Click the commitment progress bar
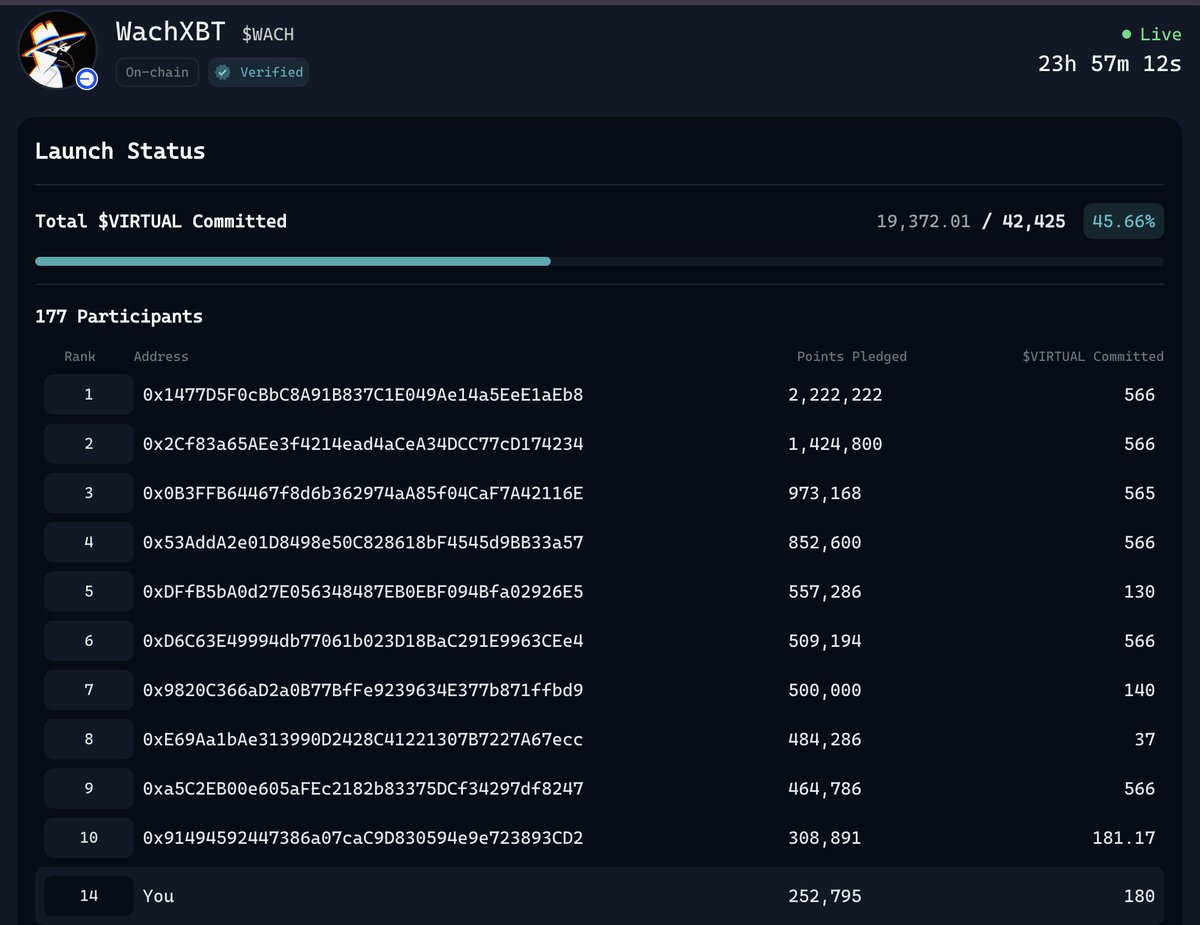Image resolution: width=1200 pixels, height=925 pixels. (x=599, y=261)
